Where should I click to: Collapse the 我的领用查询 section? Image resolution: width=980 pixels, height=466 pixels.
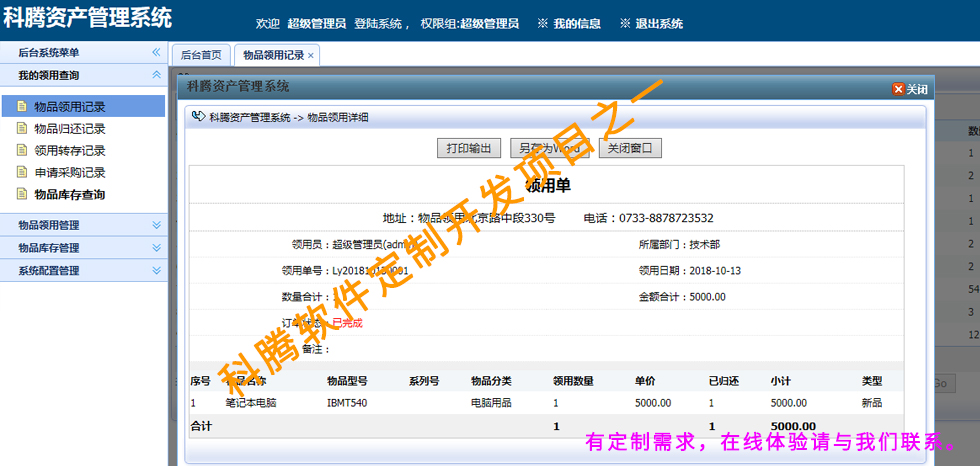(156, 75)
